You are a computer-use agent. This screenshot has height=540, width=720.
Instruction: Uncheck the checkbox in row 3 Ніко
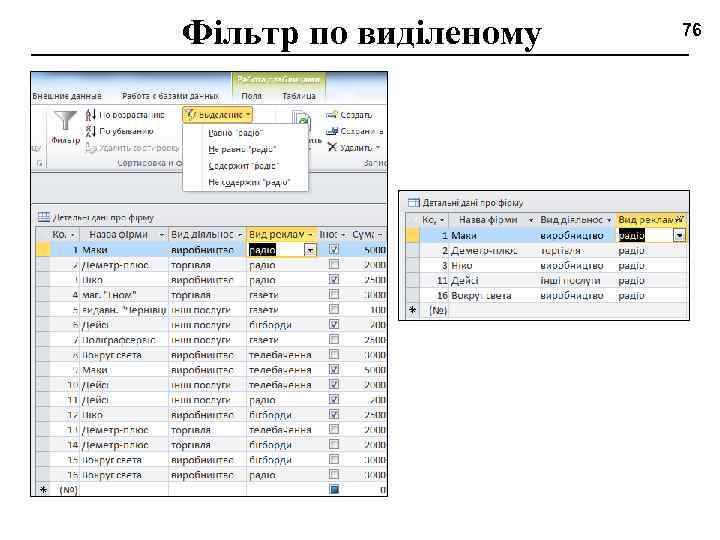(x=334, y=279)
